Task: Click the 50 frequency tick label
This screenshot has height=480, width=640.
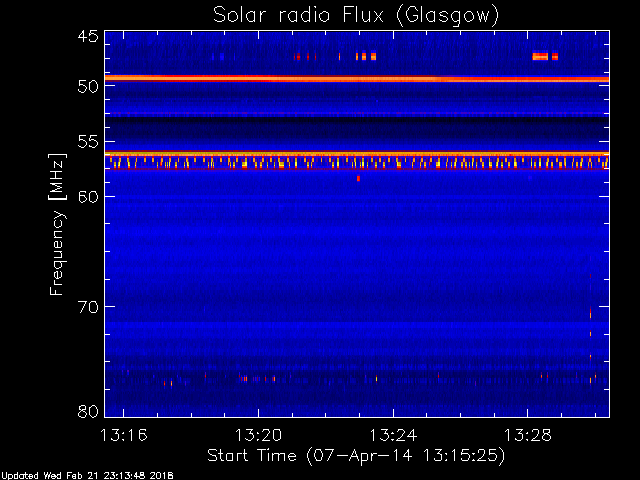Action: coord(88,86)
